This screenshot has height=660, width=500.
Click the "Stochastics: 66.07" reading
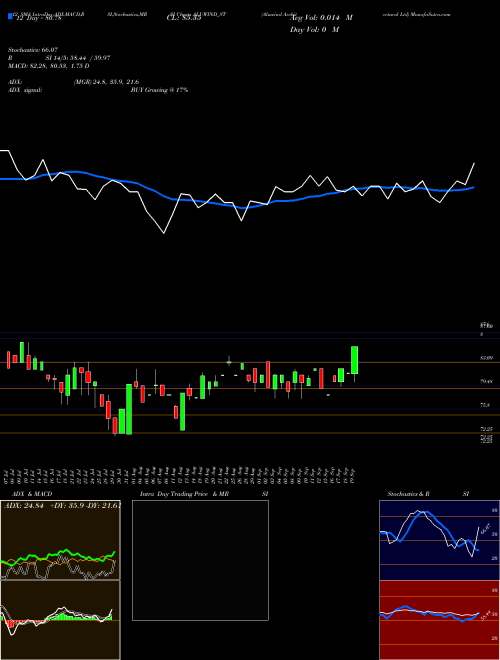33,50
